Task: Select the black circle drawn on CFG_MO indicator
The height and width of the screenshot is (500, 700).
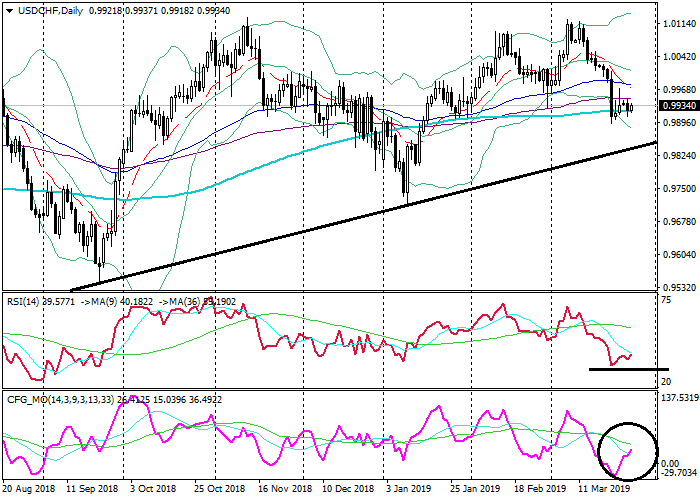Action: [627, 449]
